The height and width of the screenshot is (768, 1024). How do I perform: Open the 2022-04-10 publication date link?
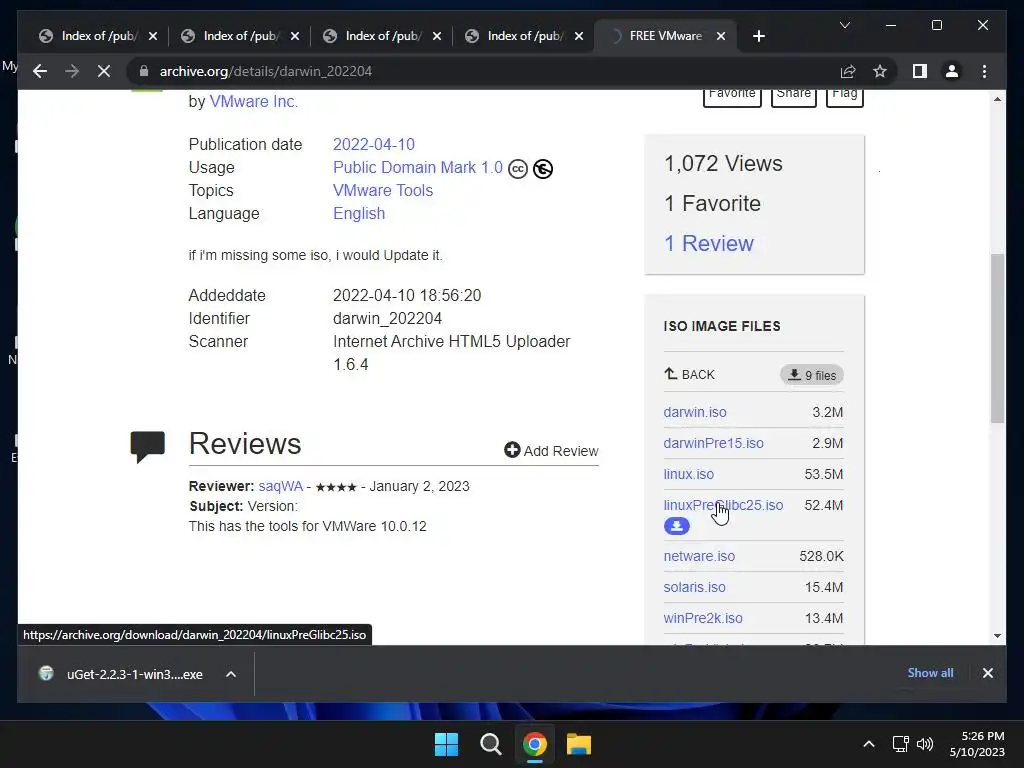coord(374,144)
